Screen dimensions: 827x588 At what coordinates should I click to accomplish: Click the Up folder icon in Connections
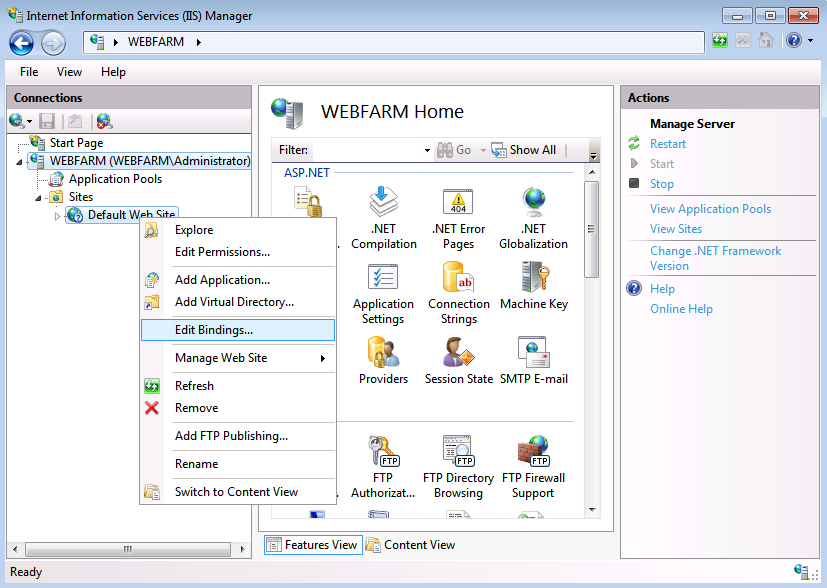(75, 121)
